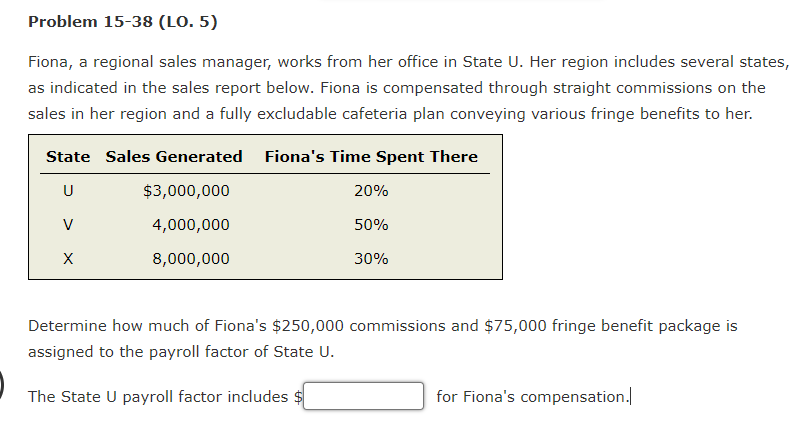Click the $3,000,000 sales value
801x427 pixels.
tap(187, 191)
